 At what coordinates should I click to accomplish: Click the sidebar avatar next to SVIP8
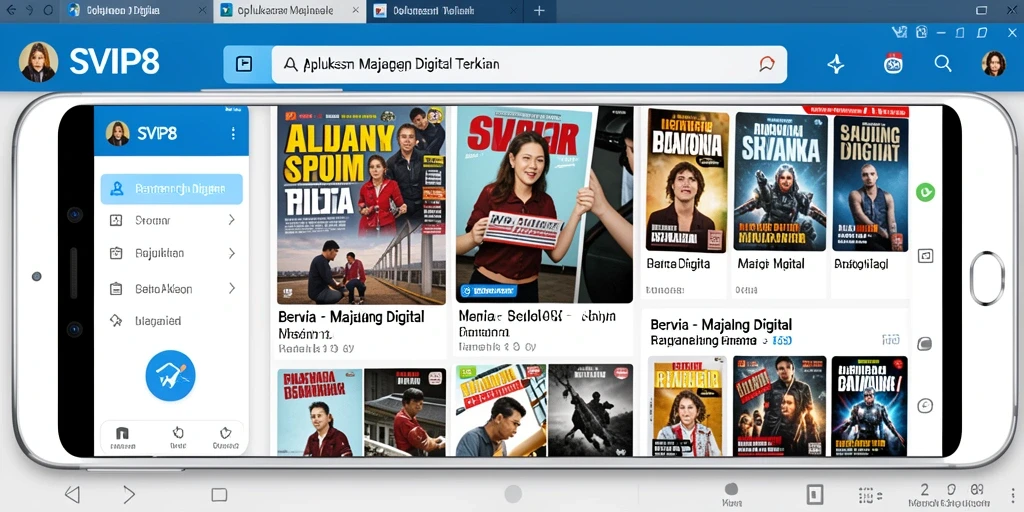[118, 133]
